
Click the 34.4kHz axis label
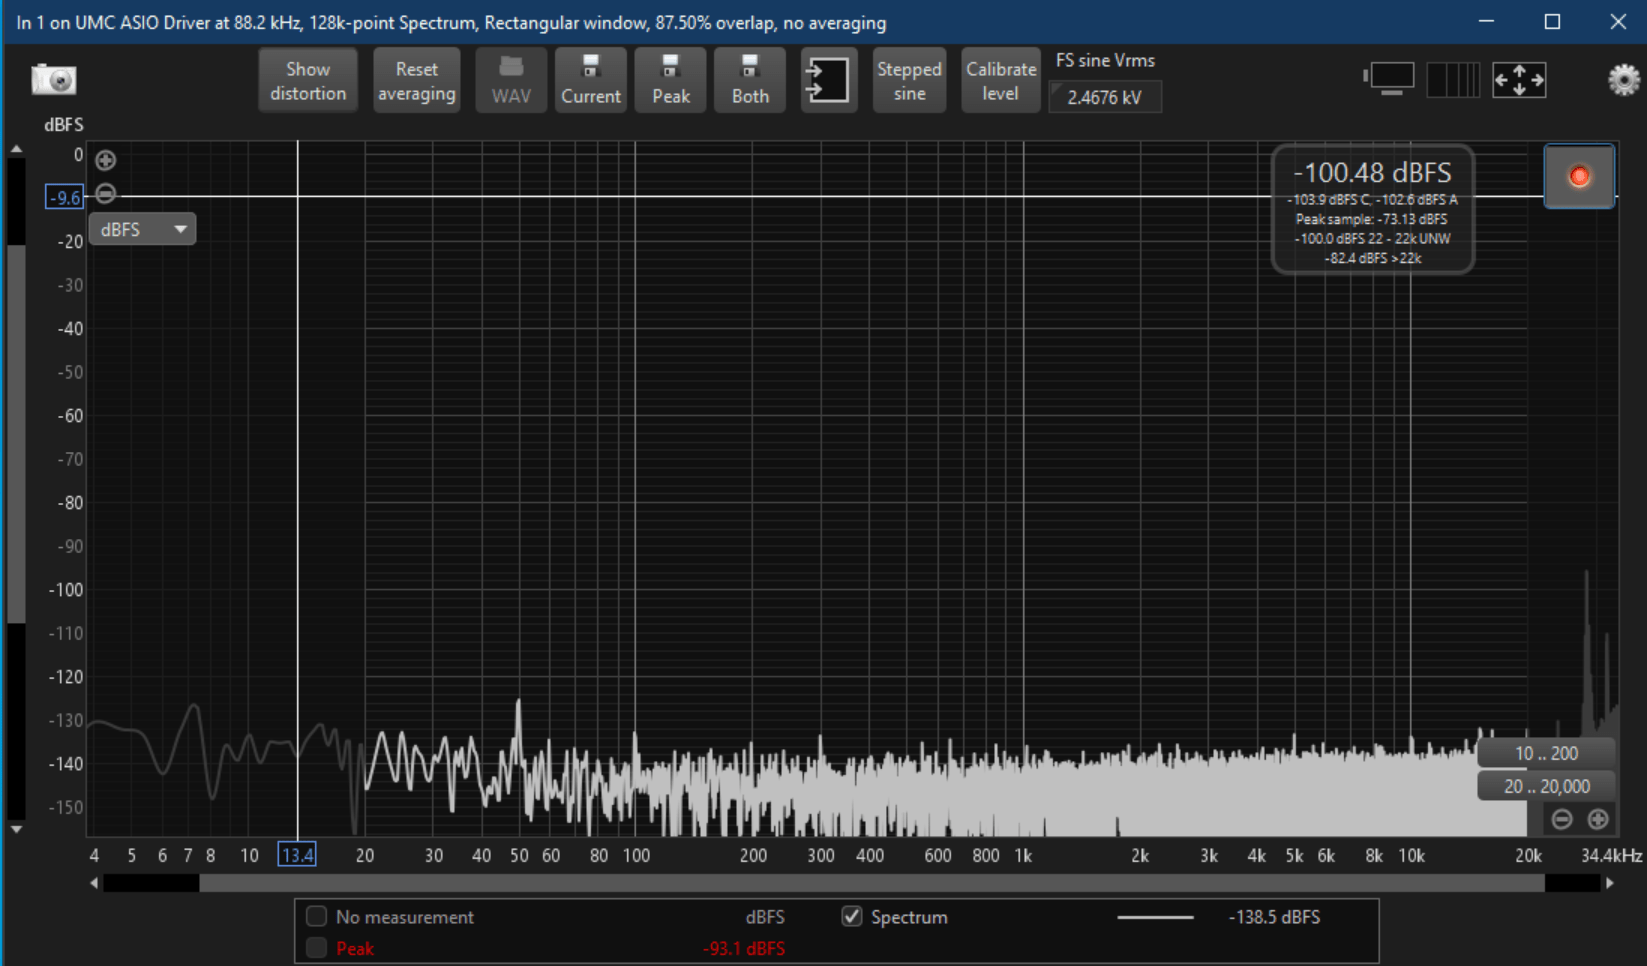point(1611,856)
